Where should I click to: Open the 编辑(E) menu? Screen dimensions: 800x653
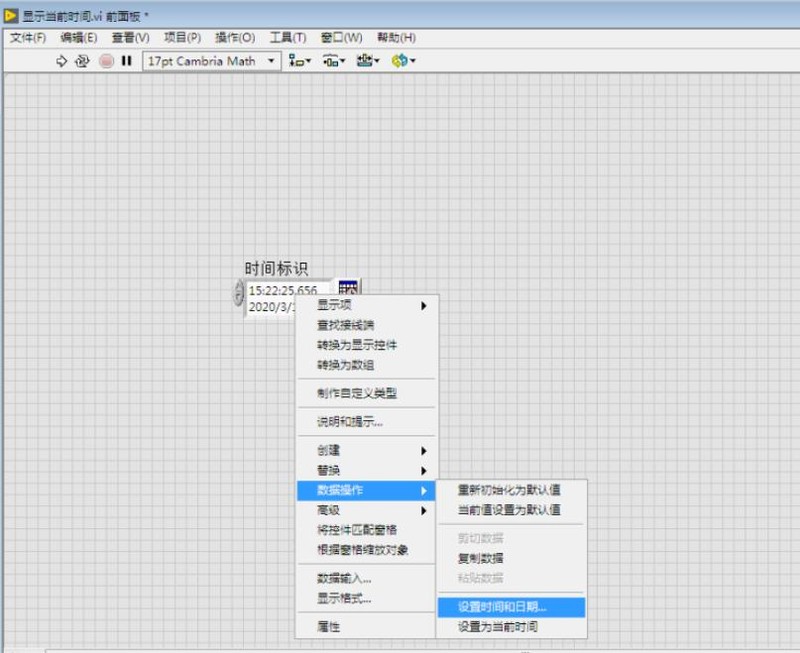pyautogui.click(x=79, y=38)
